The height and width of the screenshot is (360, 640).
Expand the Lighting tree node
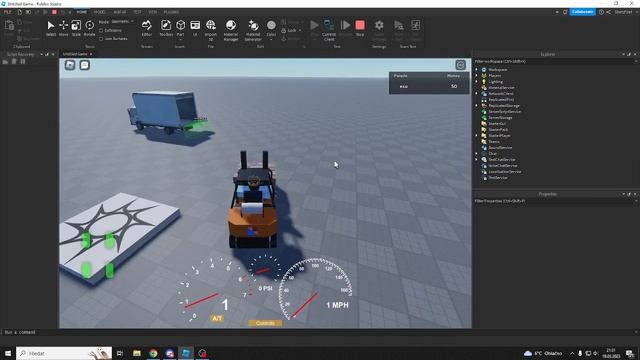[x=476, y=82]
